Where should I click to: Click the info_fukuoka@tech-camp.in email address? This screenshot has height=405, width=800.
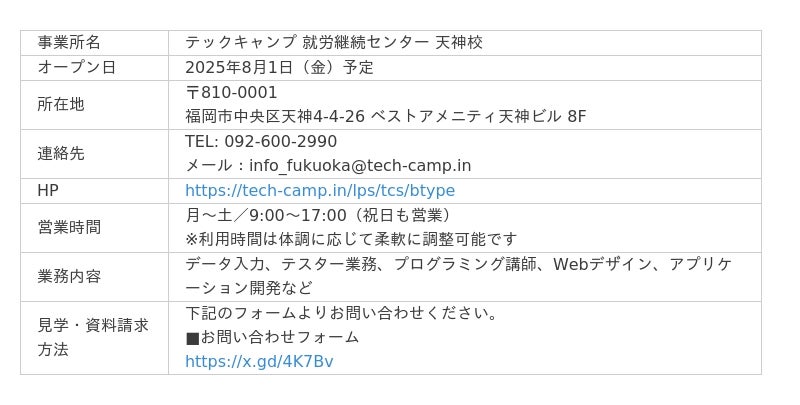tap(360, 166)
